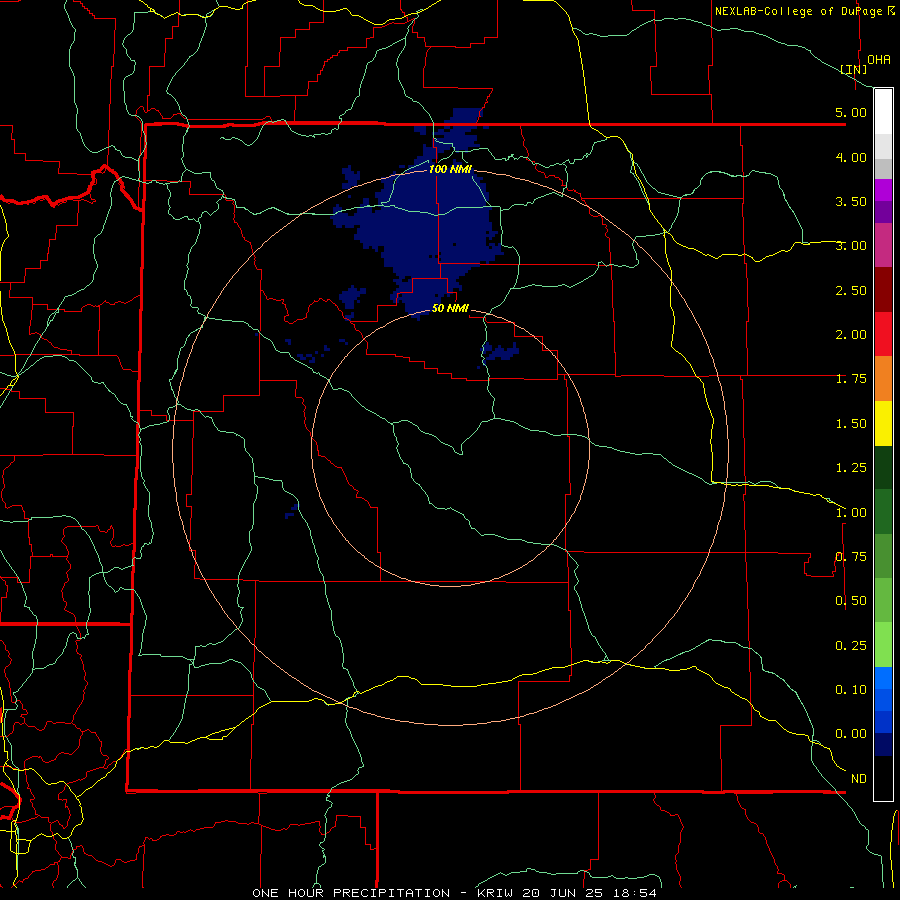
Task: Click the 1.50 legend value
Action: (851, 424)
